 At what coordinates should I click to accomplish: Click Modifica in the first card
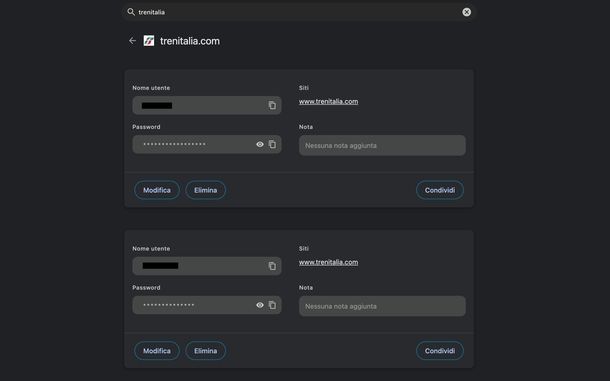[x=157, y=190]
